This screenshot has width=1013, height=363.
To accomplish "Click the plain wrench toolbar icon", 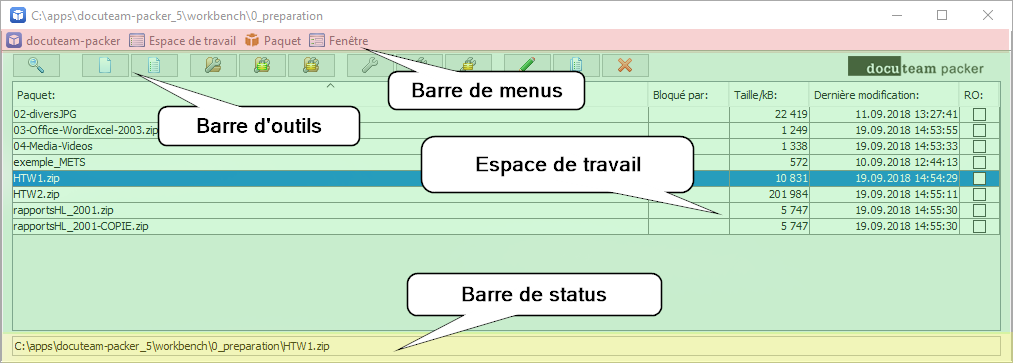I will click(x=370, y=65).
